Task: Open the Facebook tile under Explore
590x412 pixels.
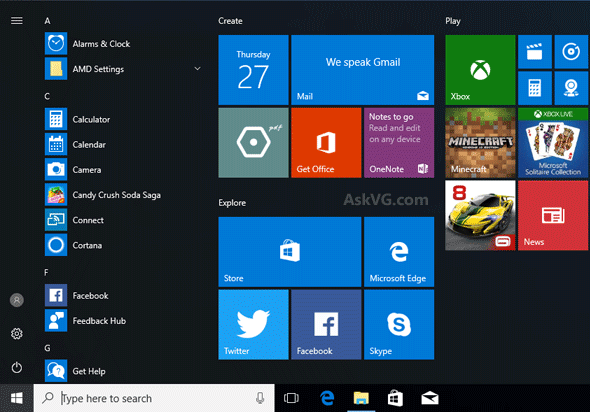Action: [x=326, y=324]
